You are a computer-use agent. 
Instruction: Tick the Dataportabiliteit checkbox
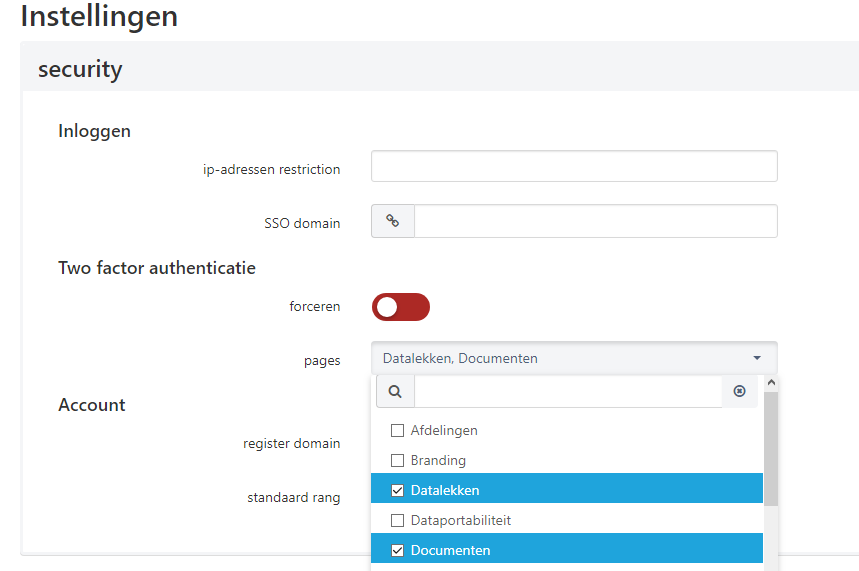pos(398,521)
